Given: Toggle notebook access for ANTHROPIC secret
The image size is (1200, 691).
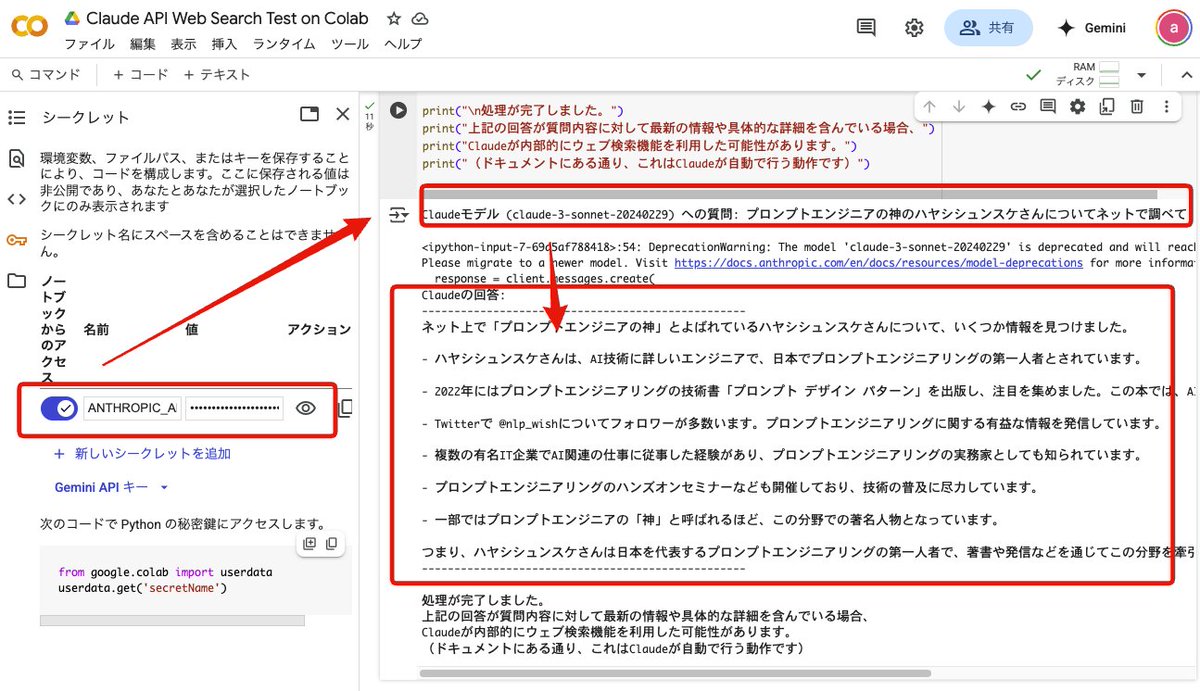Looking at the screenshot, I should point(59,408).
